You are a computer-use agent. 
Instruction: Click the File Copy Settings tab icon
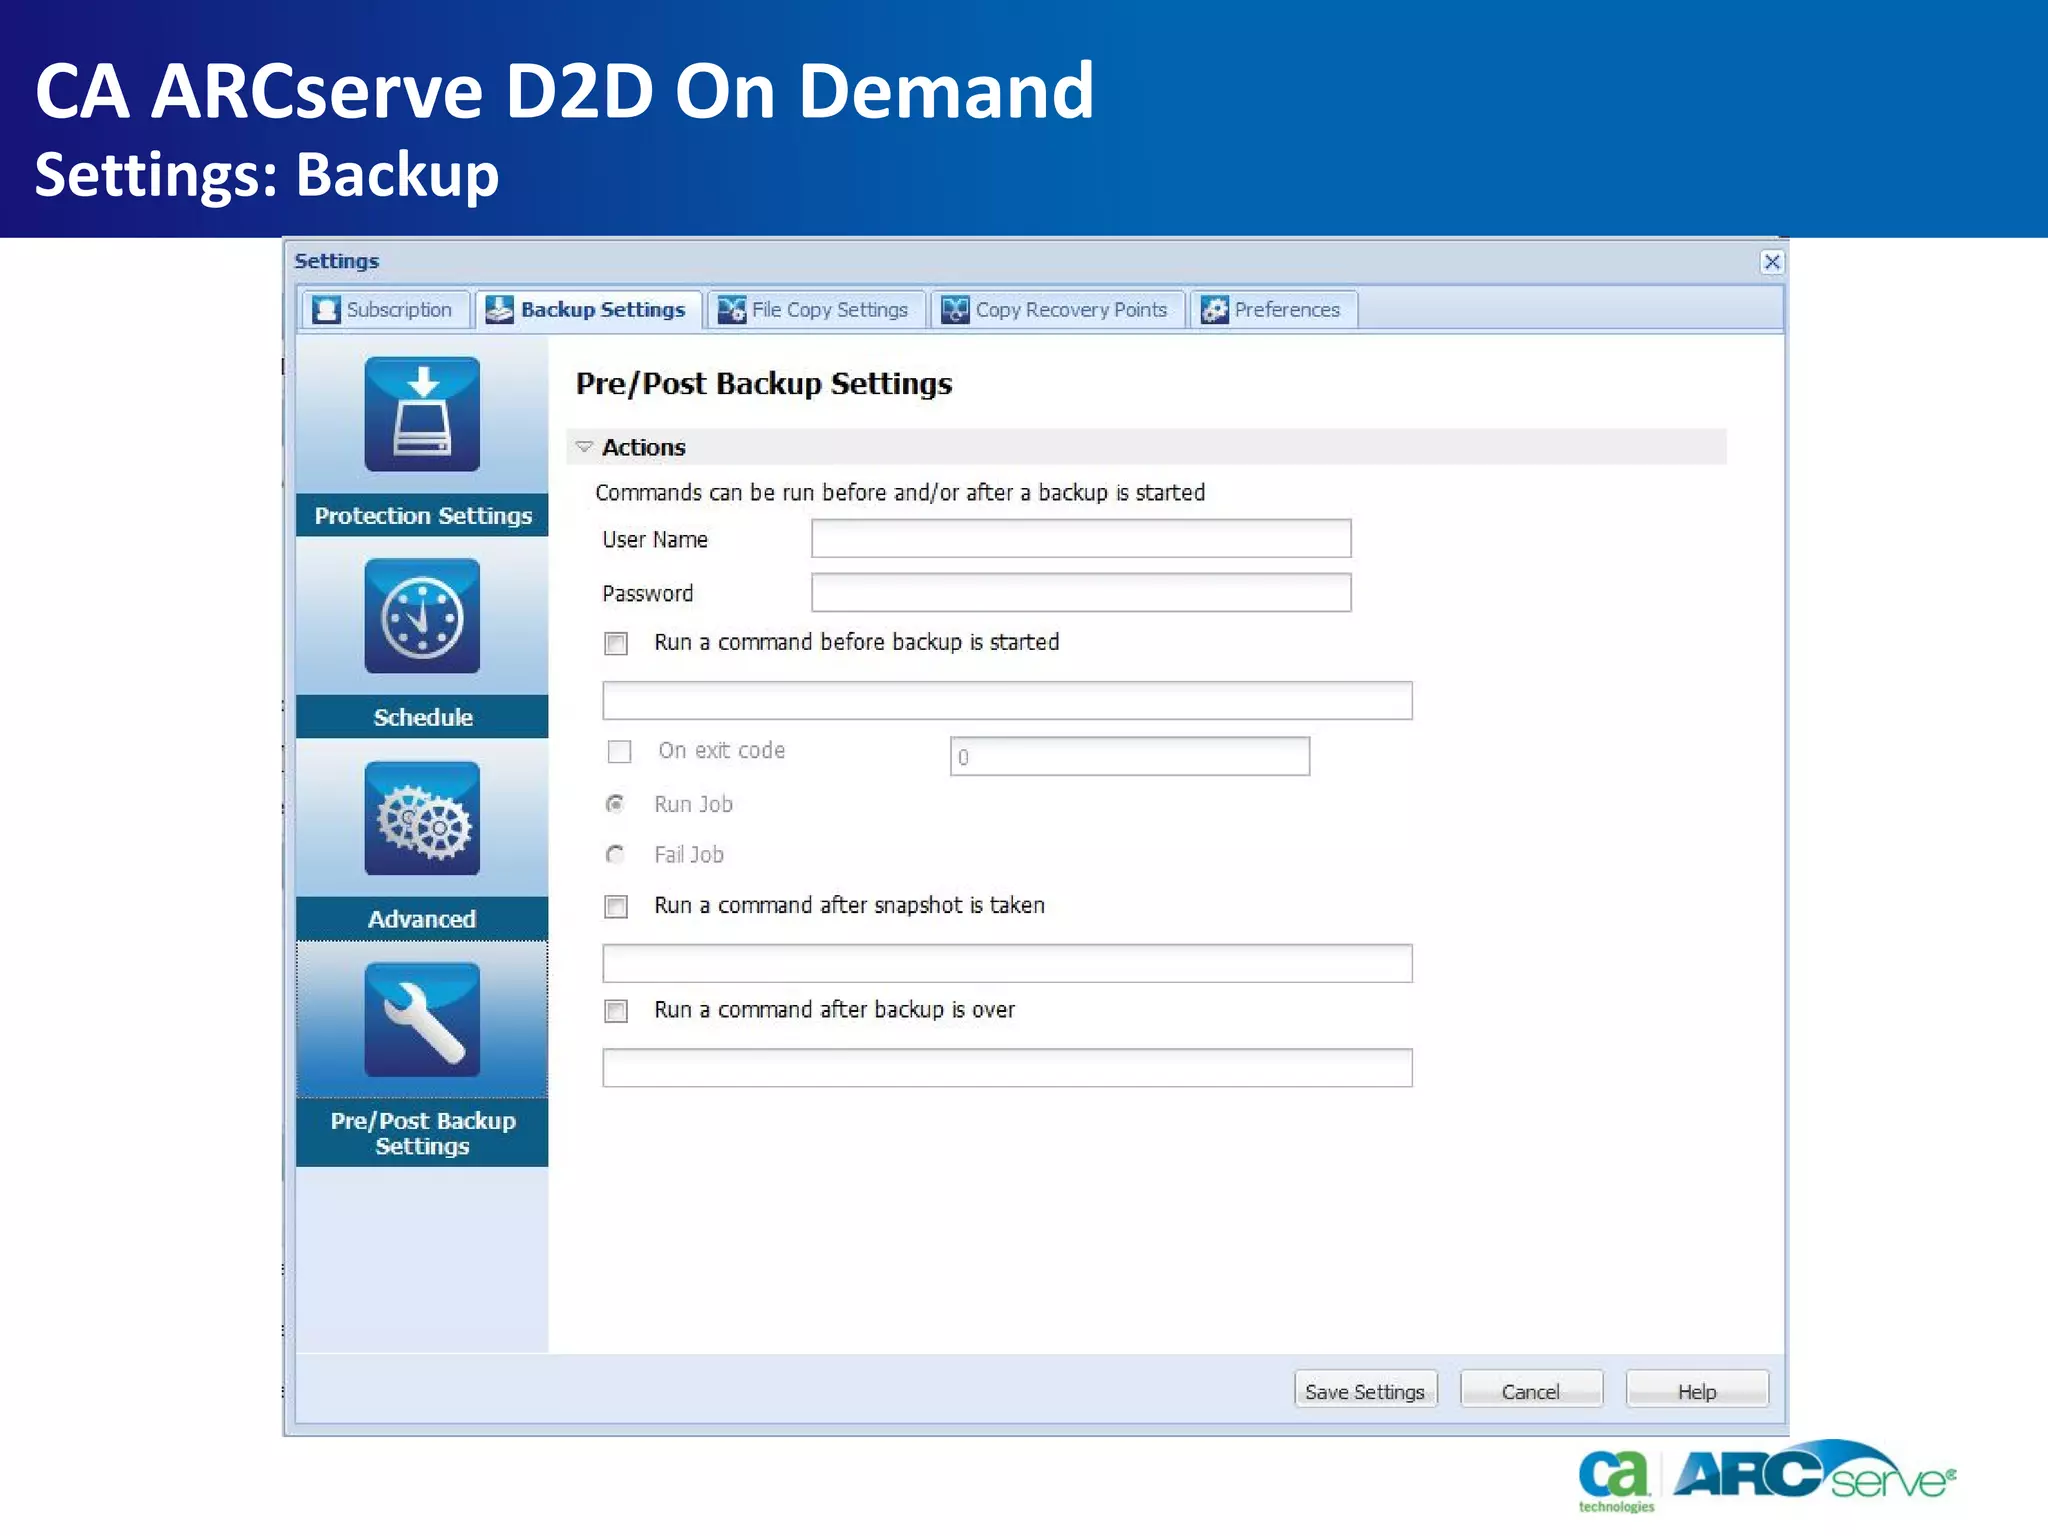(x=732, y=310)
